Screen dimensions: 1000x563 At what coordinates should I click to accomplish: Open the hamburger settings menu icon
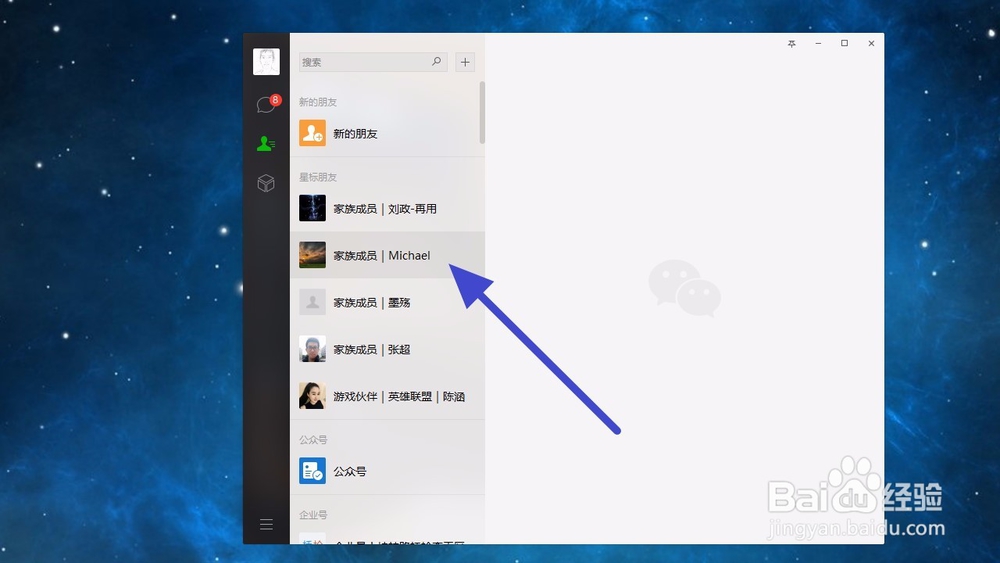266,524
